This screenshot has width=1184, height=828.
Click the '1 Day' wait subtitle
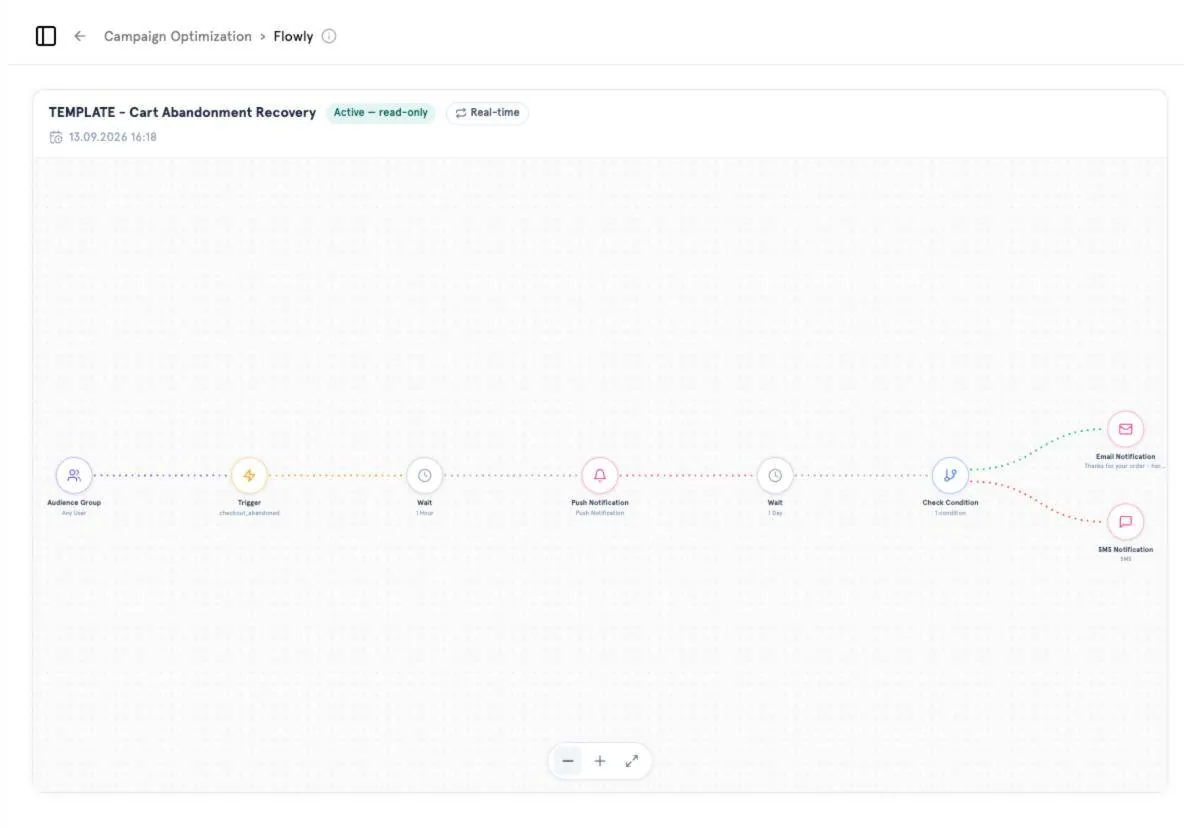[x=775, y=513]
